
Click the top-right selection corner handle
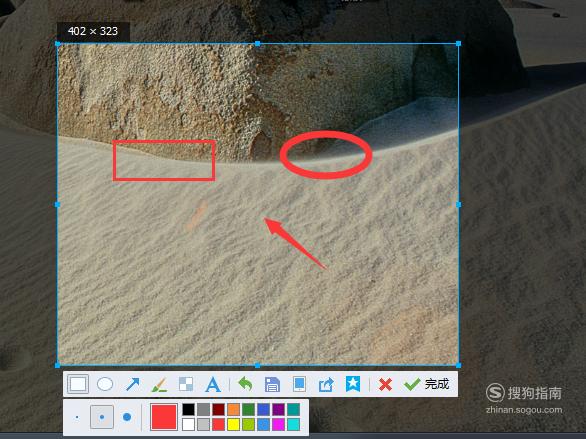[459, 44]
